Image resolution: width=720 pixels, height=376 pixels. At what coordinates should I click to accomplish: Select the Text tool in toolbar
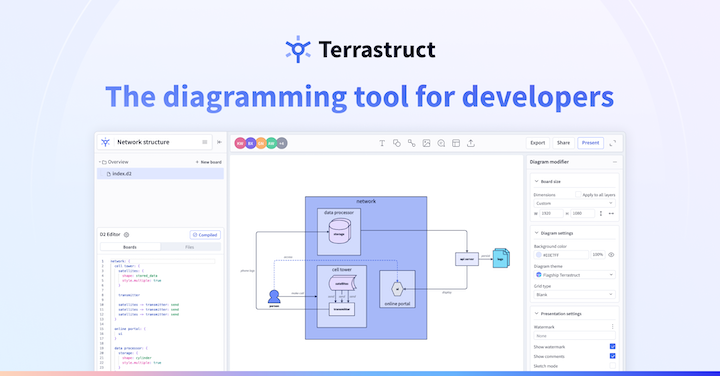(x=382, y=143)
